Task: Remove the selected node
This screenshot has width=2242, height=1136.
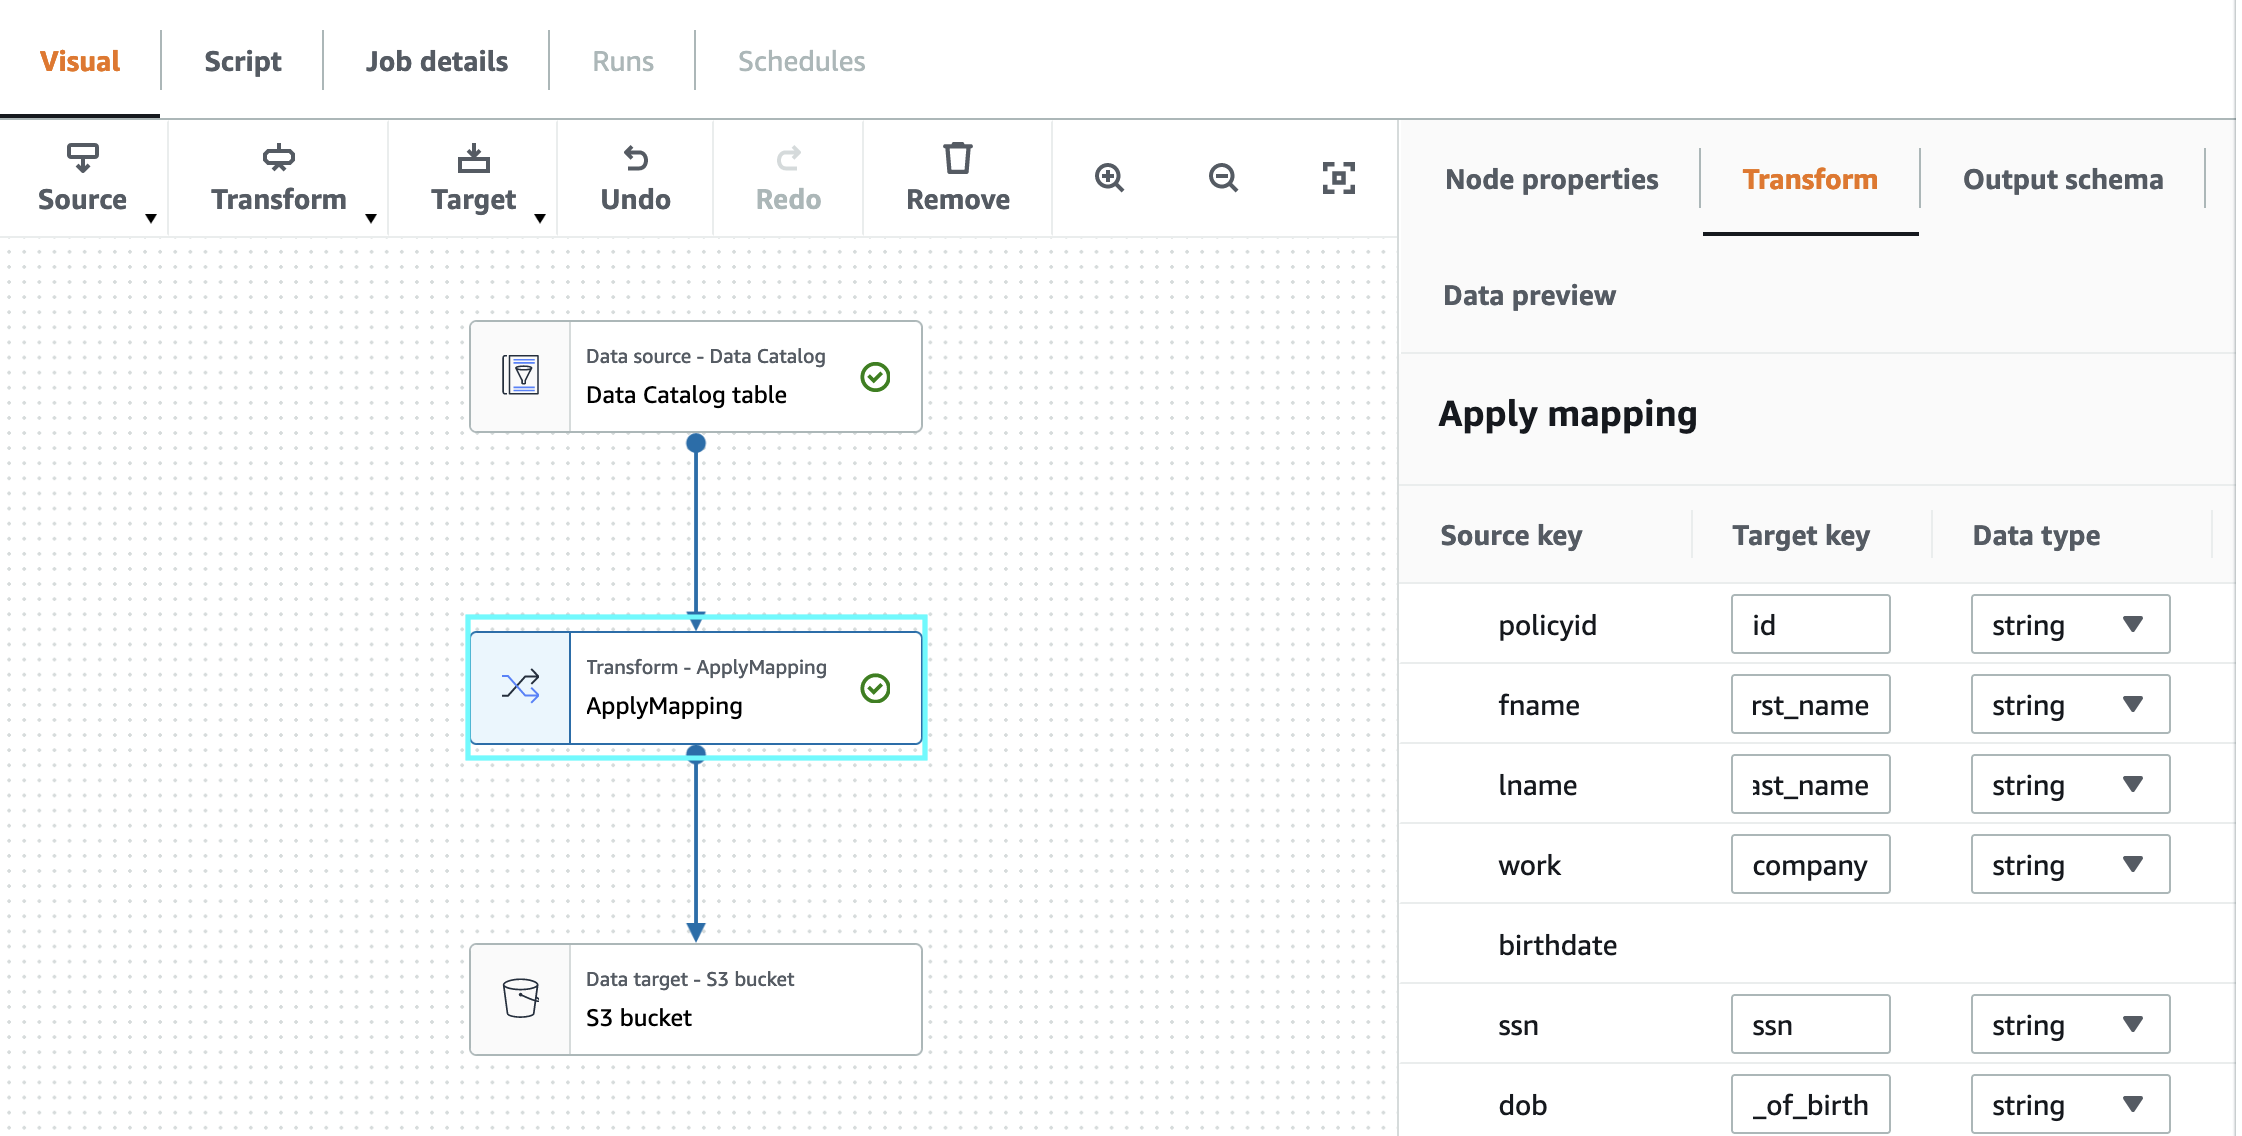Action: coord(958,178)
